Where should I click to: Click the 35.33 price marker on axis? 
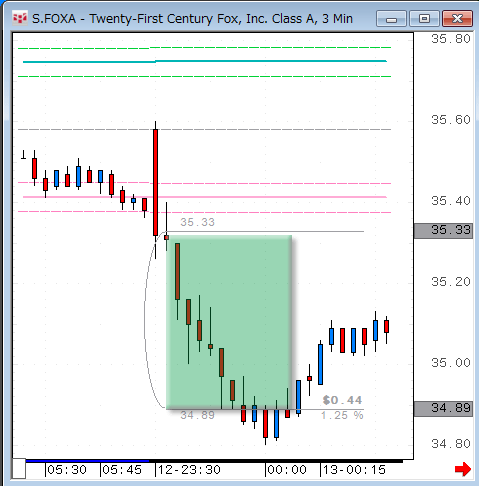443,230
